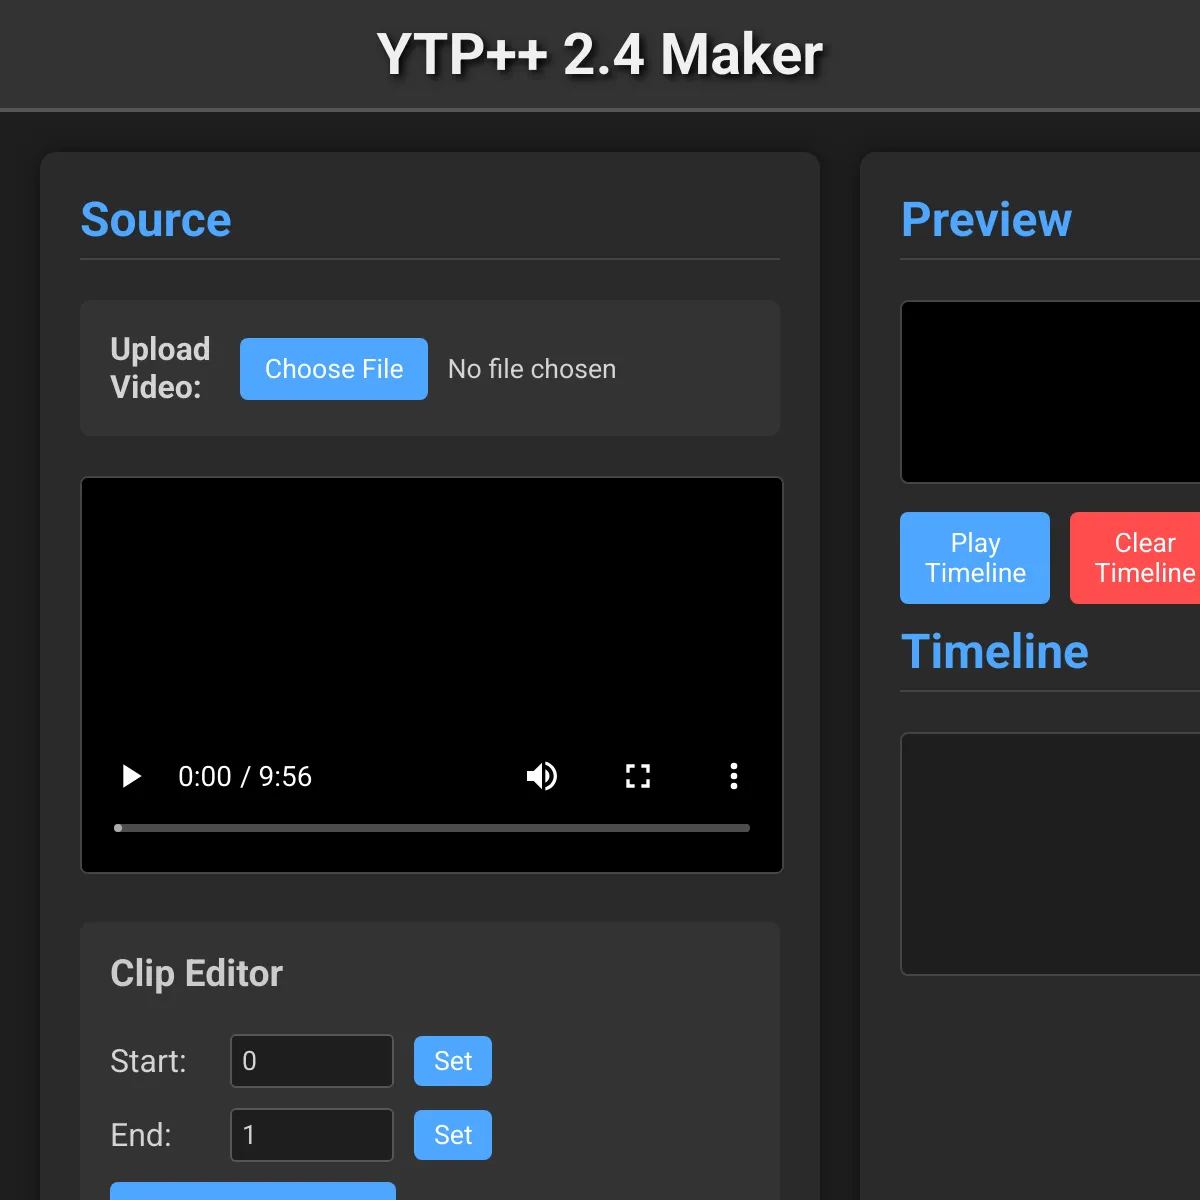Click the "0:00 / 9:56" time display
Screen dimensions: 1200x1200
[x=245, y=776]
